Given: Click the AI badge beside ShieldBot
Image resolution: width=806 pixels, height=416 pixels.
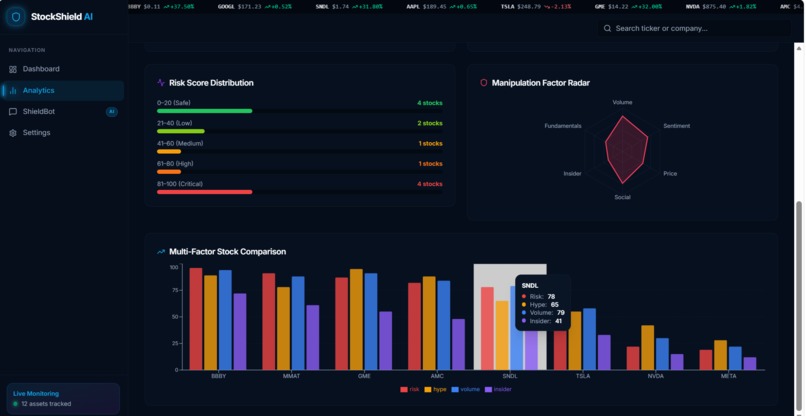Looking at the screenshot, I should pyautogui.click(x=112, y=112).
